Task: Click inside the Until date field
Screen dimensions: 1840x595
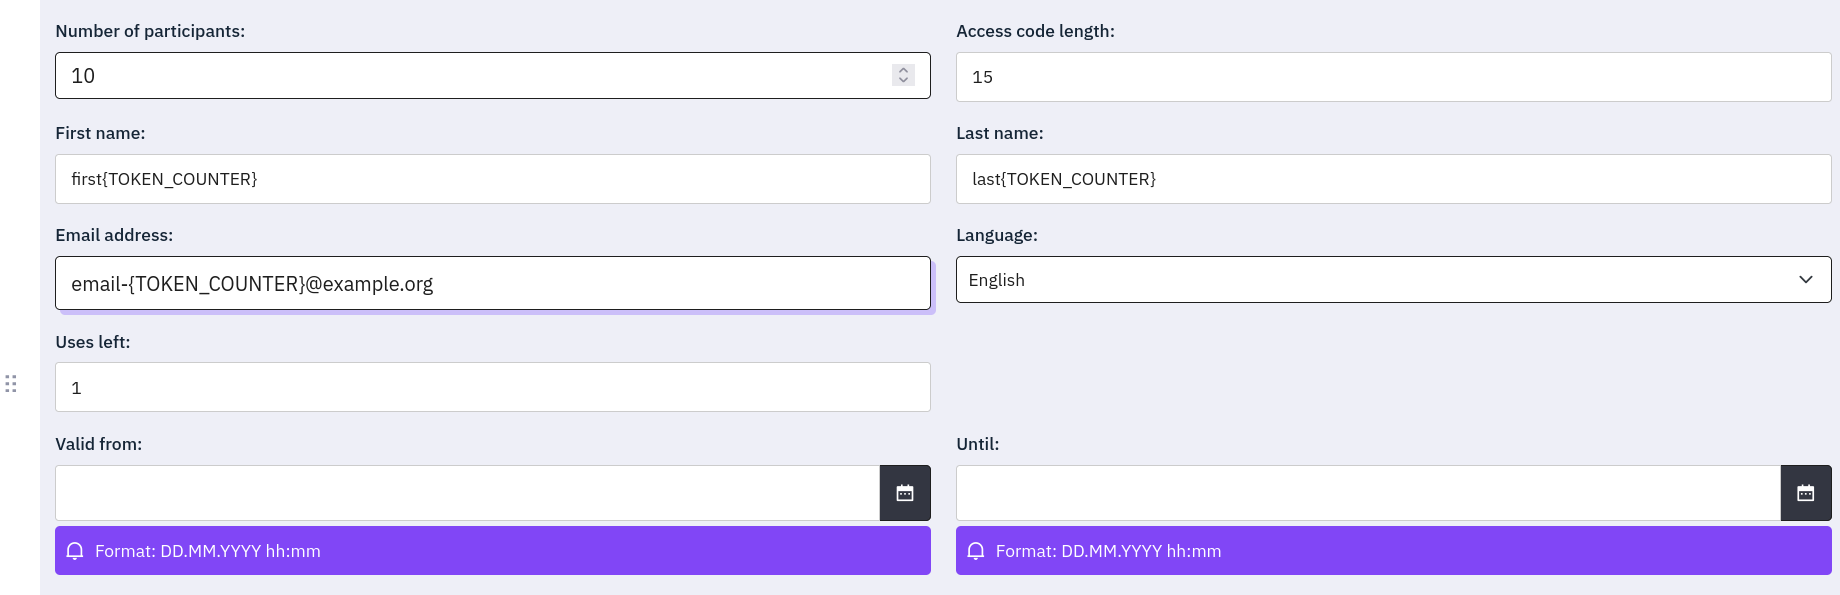Action: pos(1368,493)
